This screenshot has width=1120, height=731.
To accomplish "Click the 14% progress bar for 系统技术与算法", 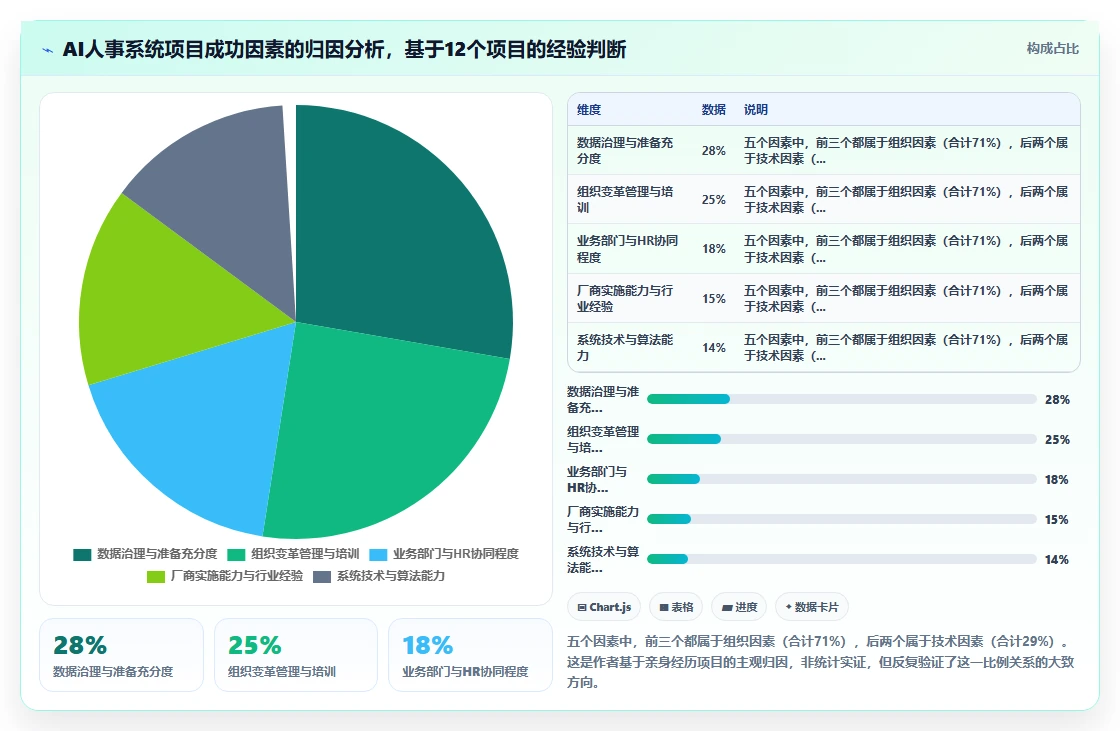I will (x=841, y=560).
